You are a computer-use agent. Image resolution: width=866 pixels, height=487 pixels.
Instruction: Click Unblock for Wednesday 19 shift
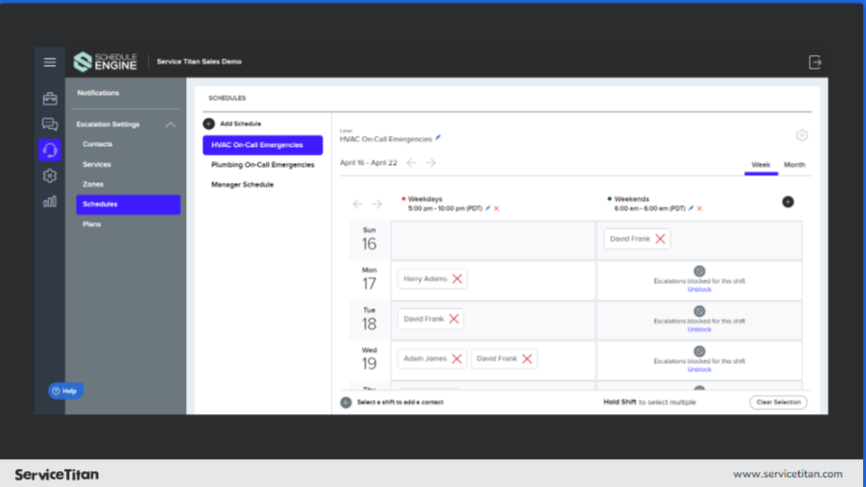point(699,369)
